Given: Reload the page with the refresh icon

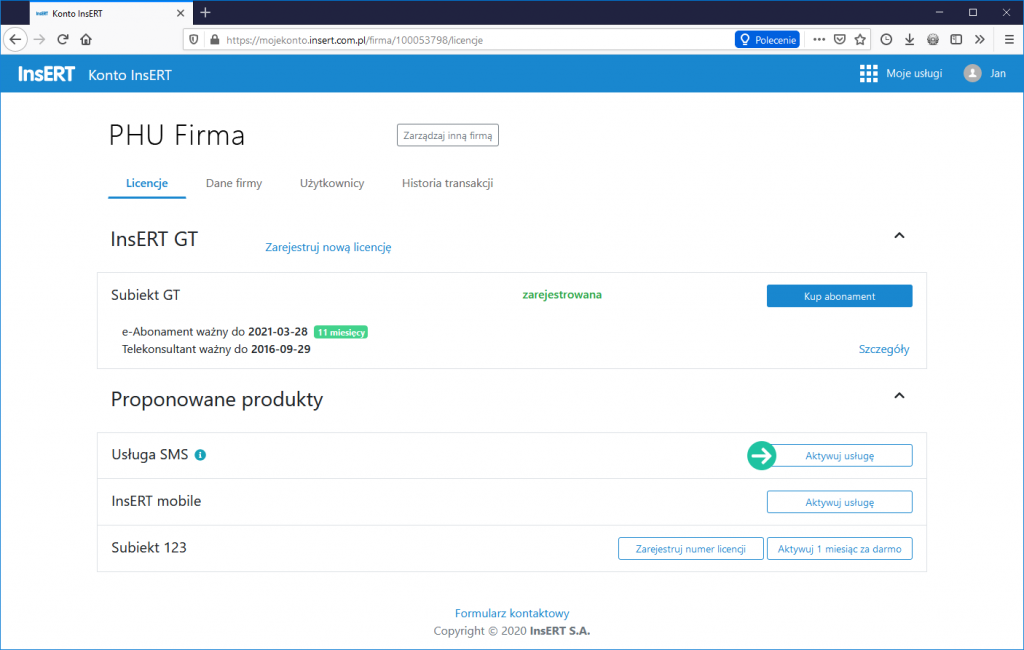Looking at the screenshot, I should 63,39.
